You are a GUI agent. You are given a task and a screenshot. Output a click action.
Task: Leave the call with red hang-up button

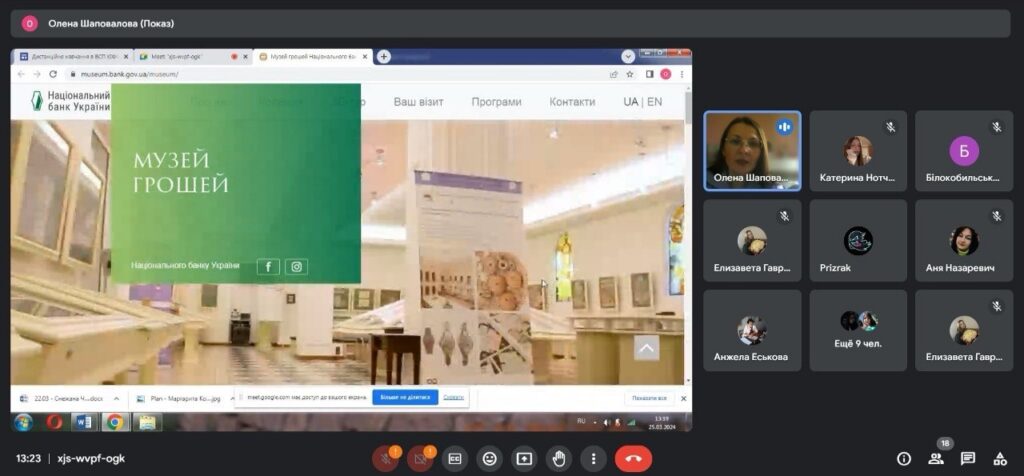[x=633, y=458]
